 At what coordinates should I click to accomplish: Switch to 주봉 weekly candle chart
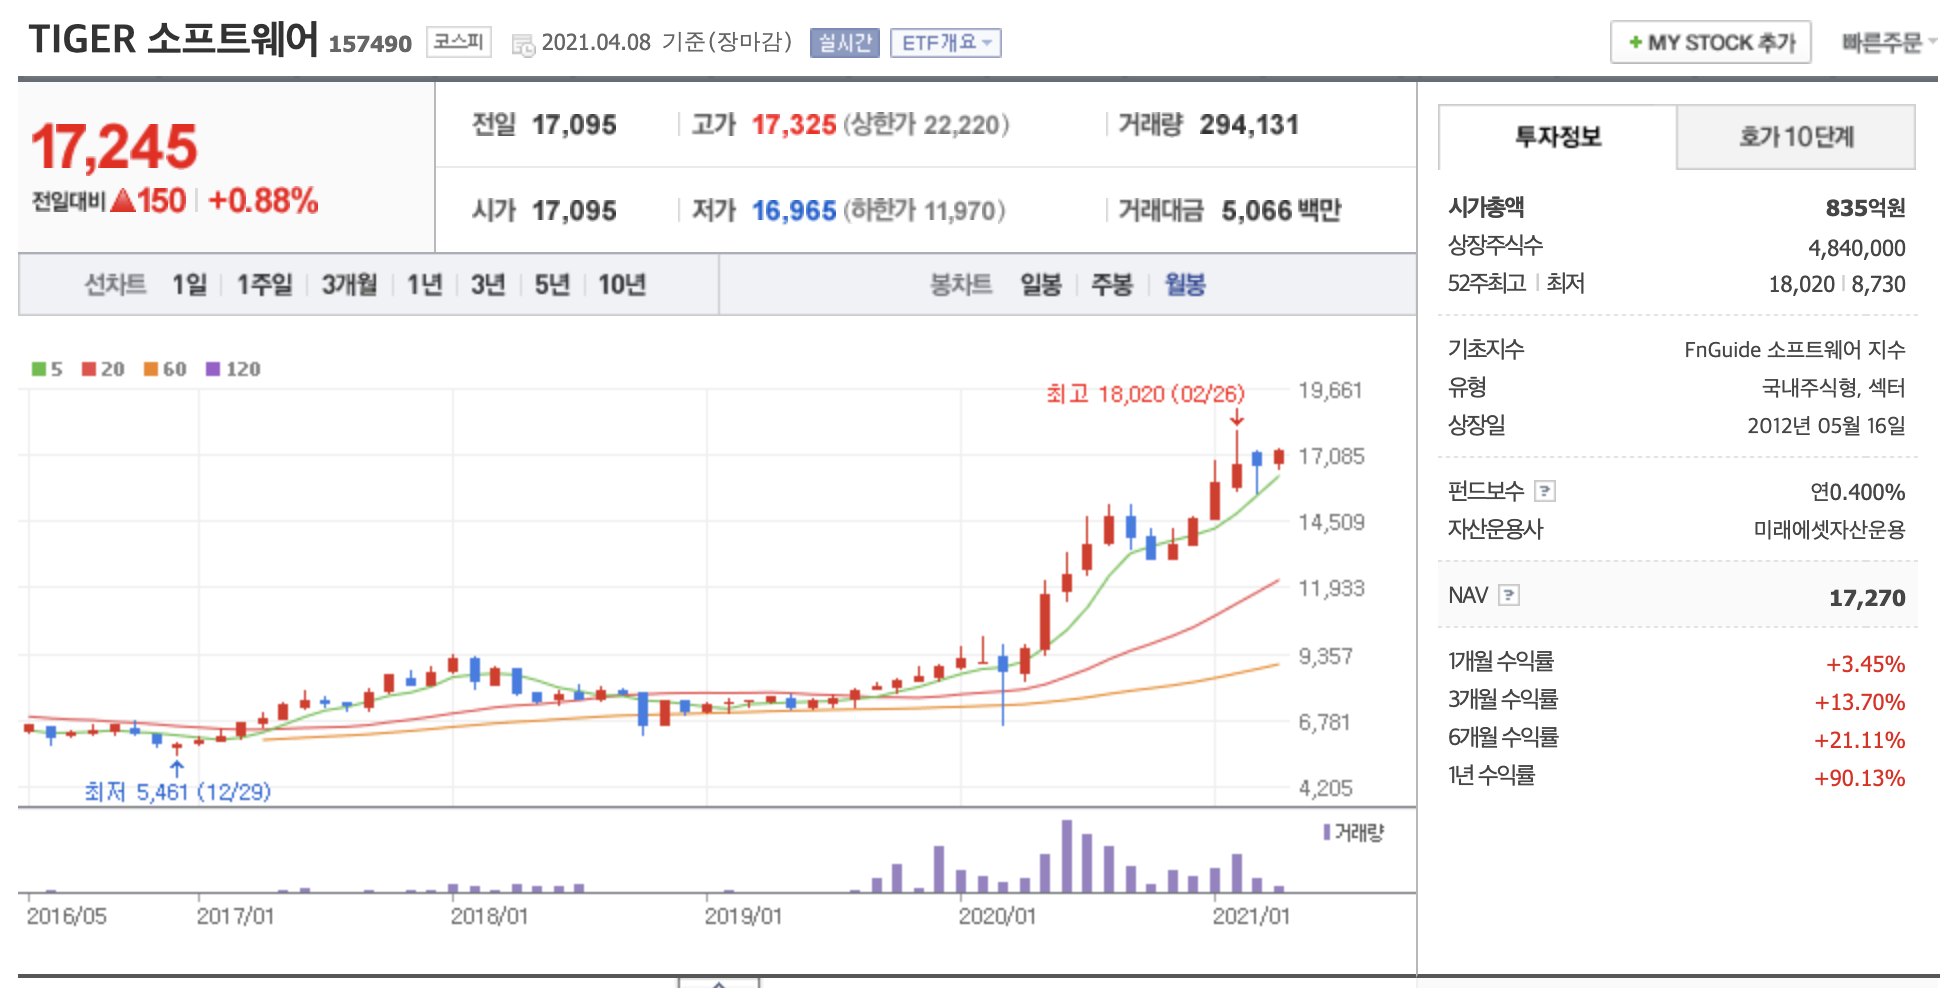[1112, 285]
